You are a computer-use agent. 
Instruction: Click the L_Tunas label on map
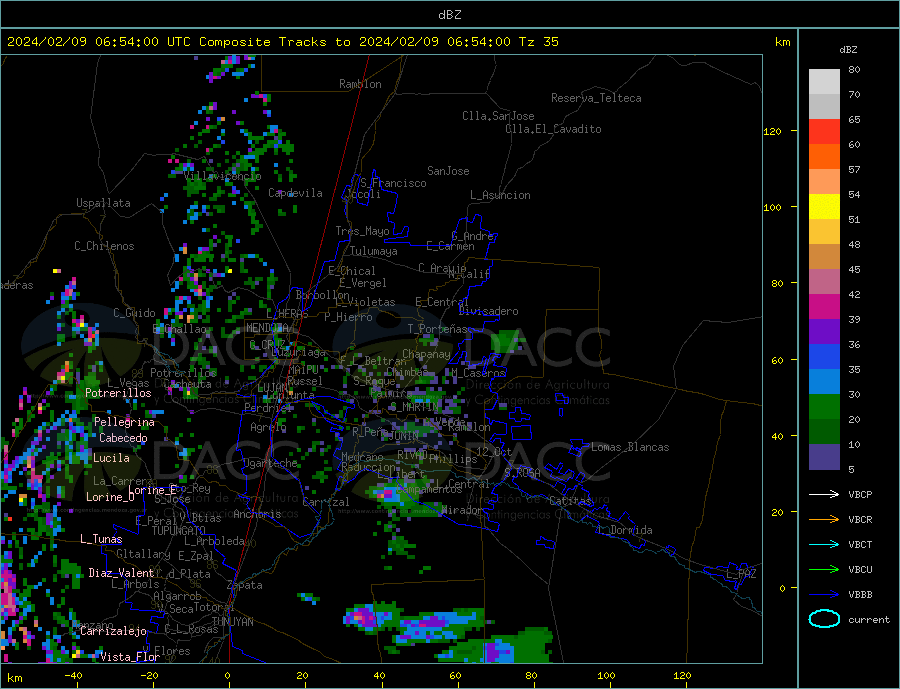point(101,539)
